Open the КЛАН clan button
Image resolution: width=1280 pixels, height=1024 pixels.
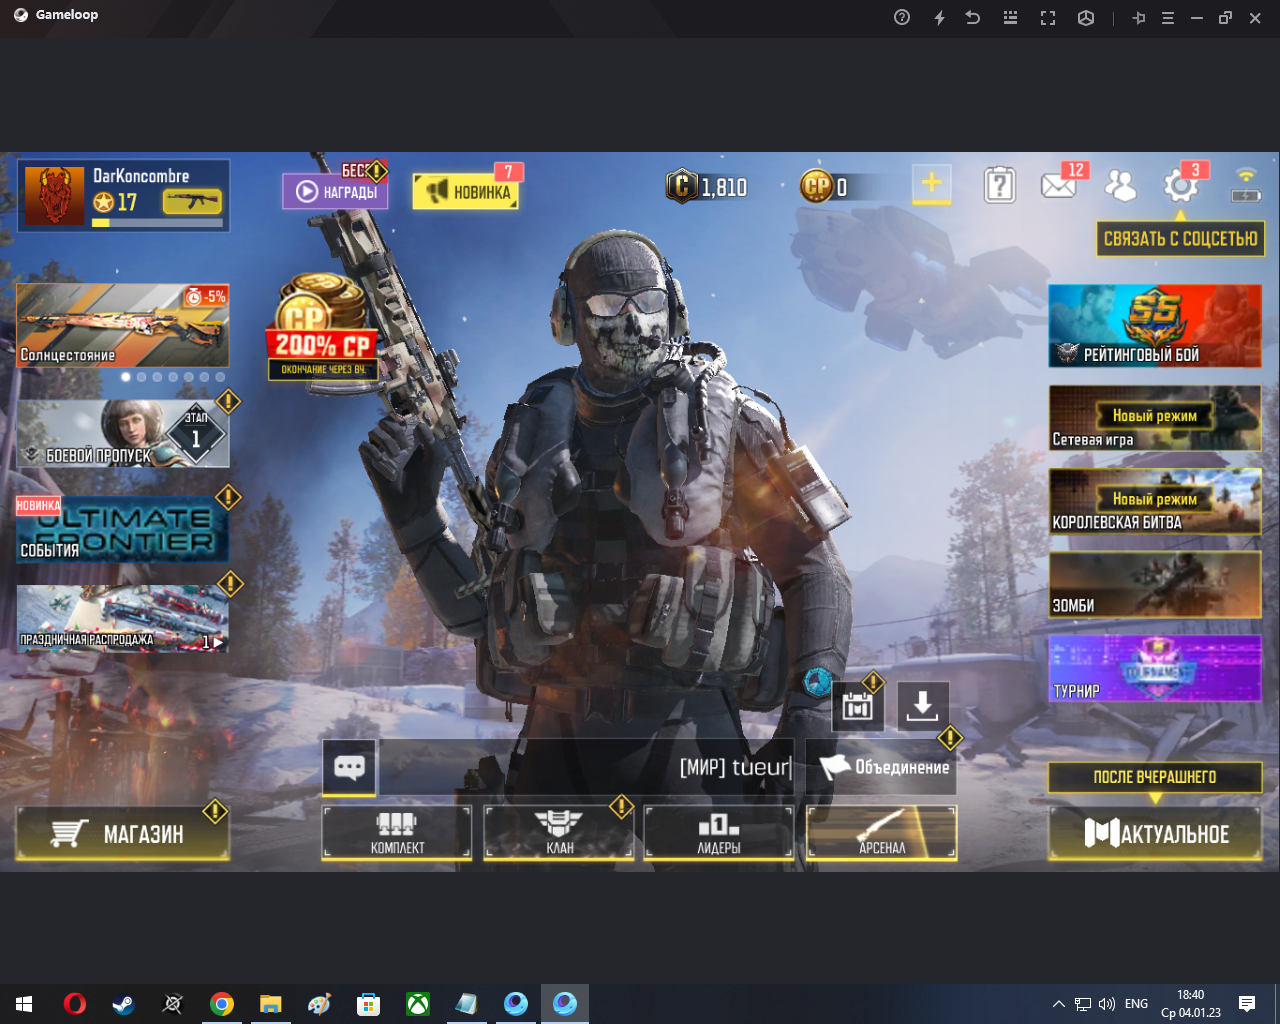point(559,833)
